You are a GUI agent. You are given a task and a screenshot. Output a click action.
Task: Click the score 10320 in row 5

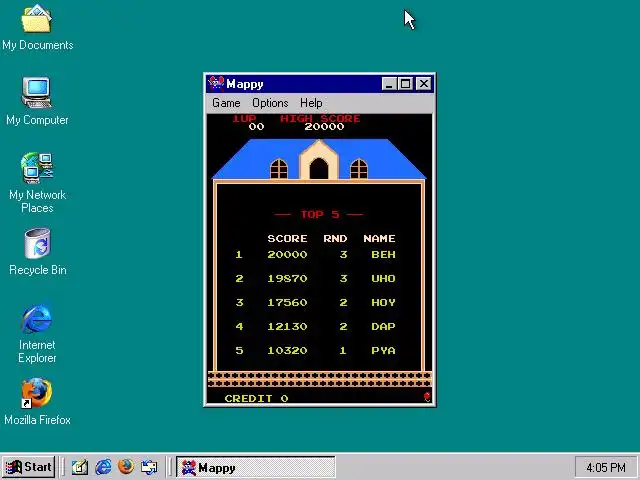tap(287, 351)
